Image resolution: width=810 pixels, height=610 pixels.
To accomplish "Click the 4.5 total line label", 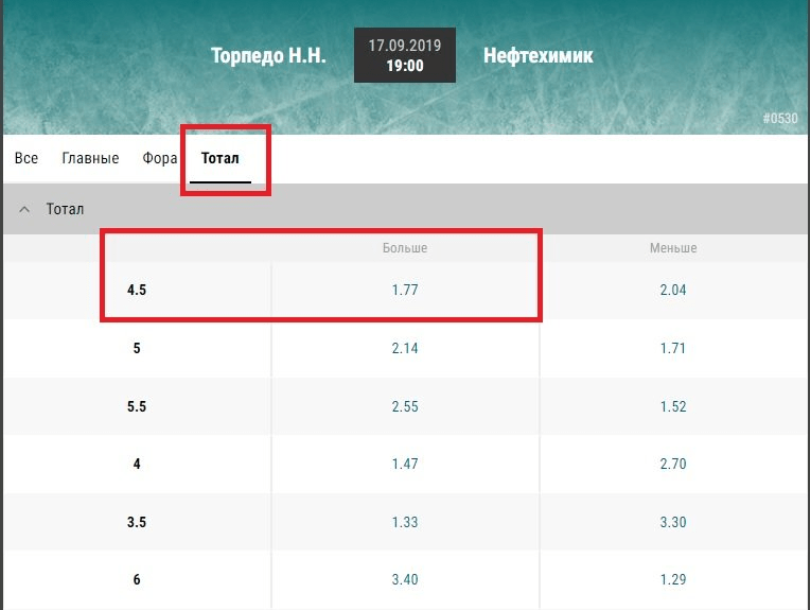I will click(137, 290).
